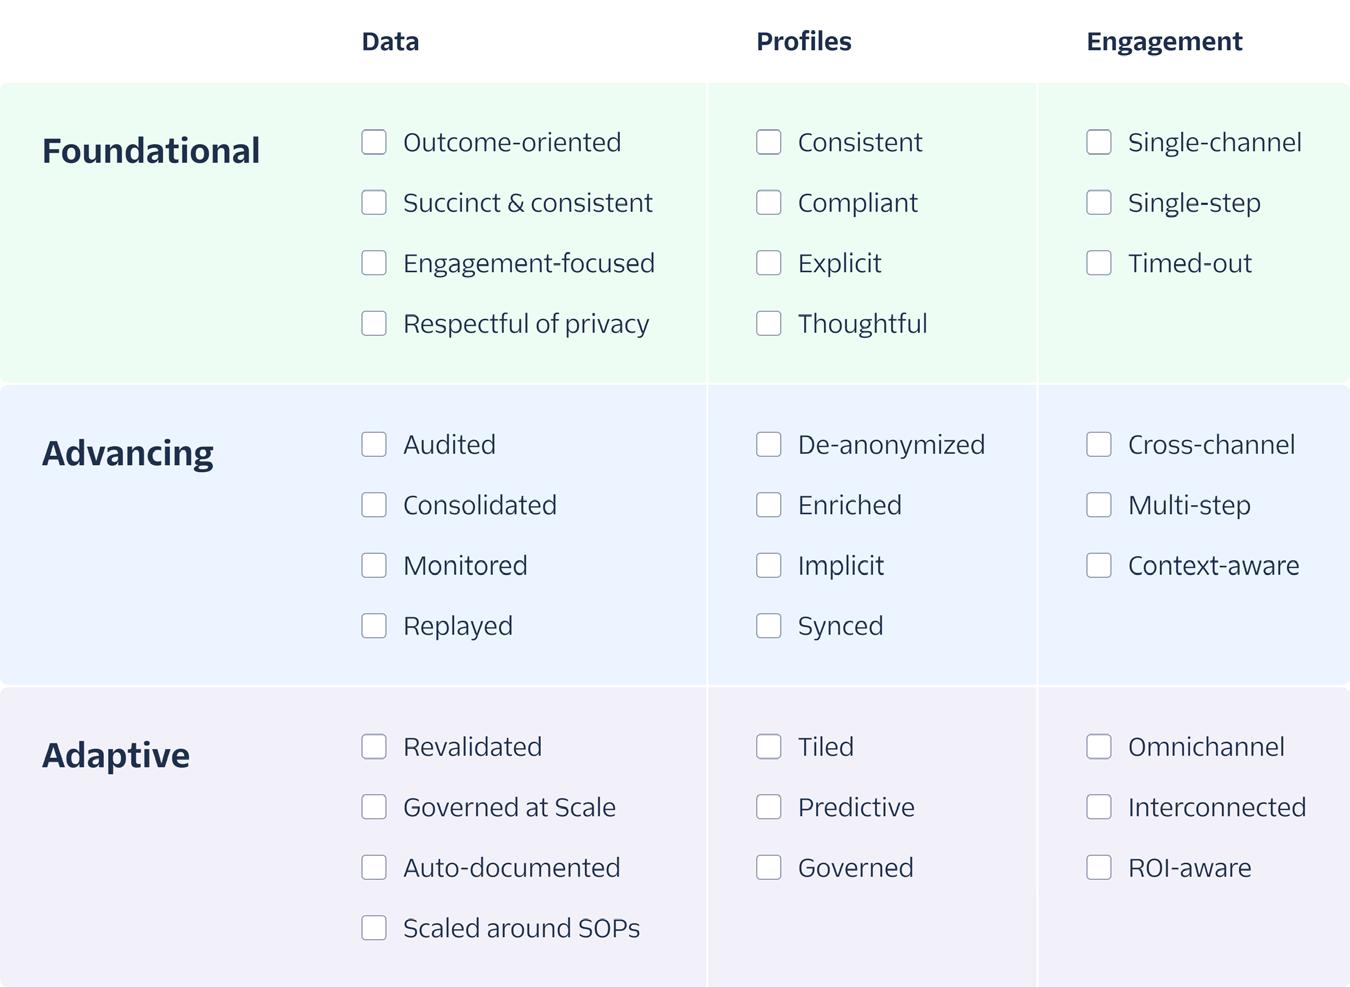Enable the Scaled around SOPs checkbox
This screenshot has width=1350, height=987.
click(374, 927)
